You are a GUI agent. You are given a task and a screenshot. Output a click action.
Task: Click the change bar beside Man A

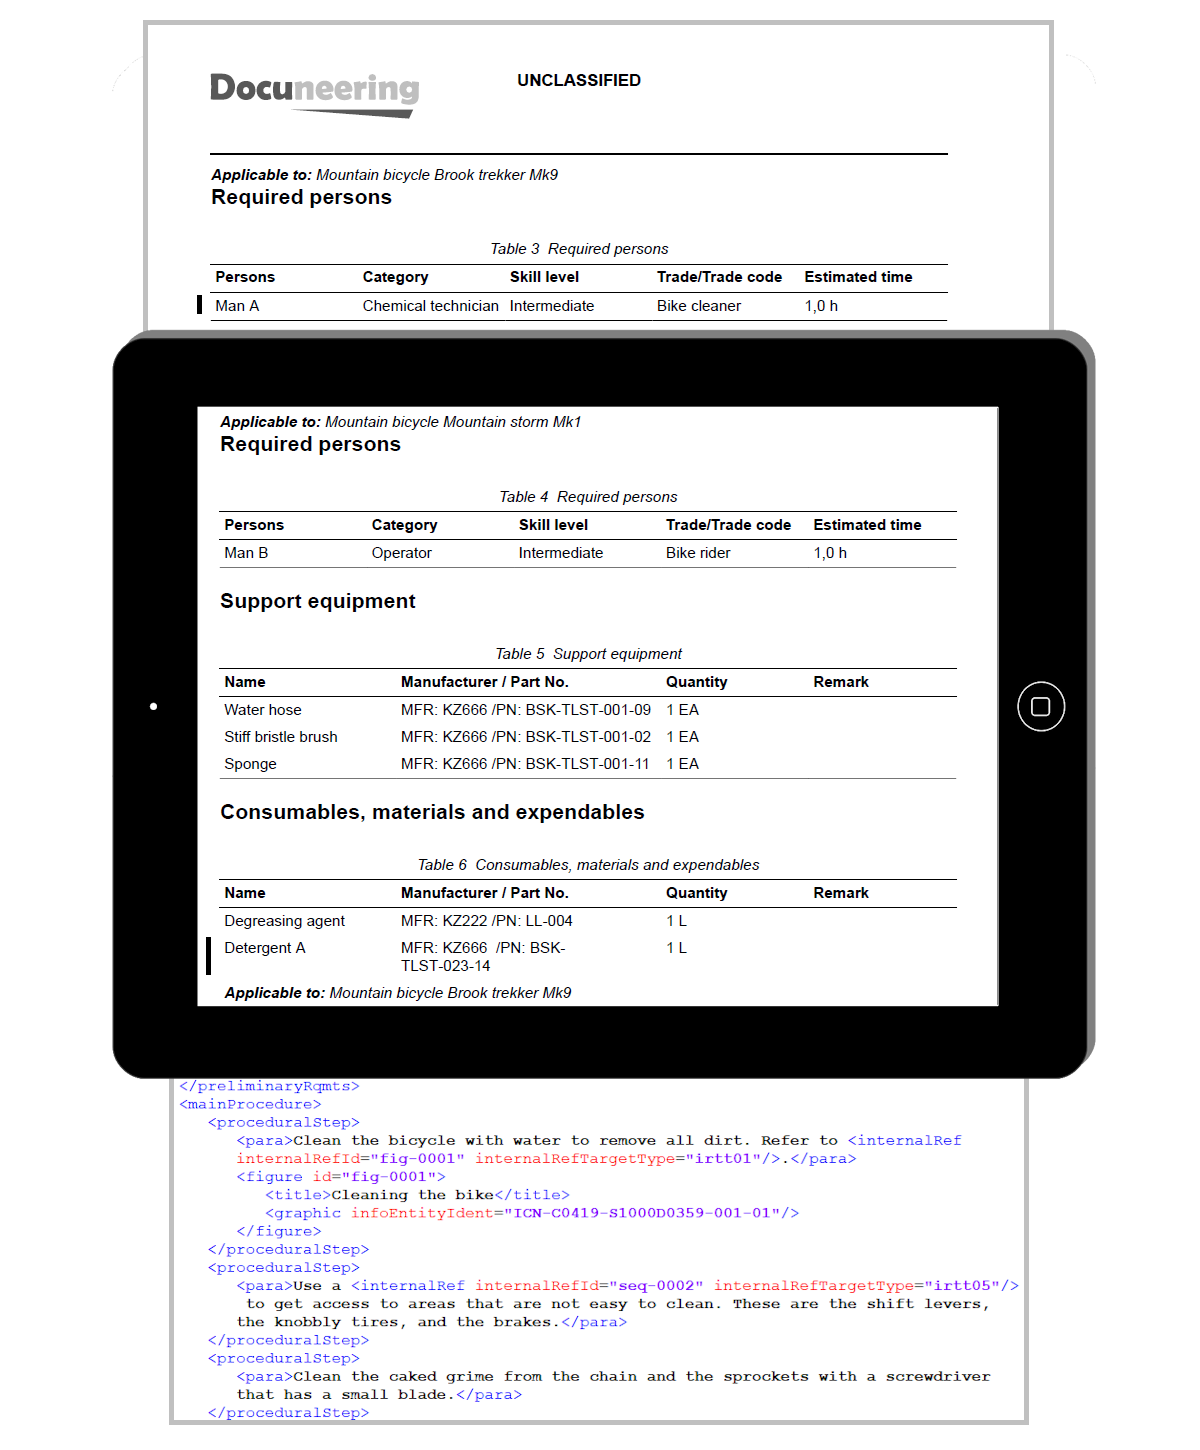tap(199, 305)
